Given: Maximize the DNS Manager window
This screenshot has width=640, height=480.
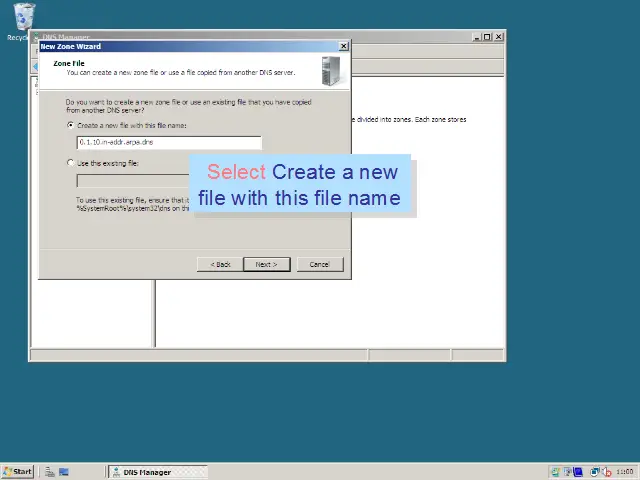Looking at the screenshot, I should click(x=487, y=37).
